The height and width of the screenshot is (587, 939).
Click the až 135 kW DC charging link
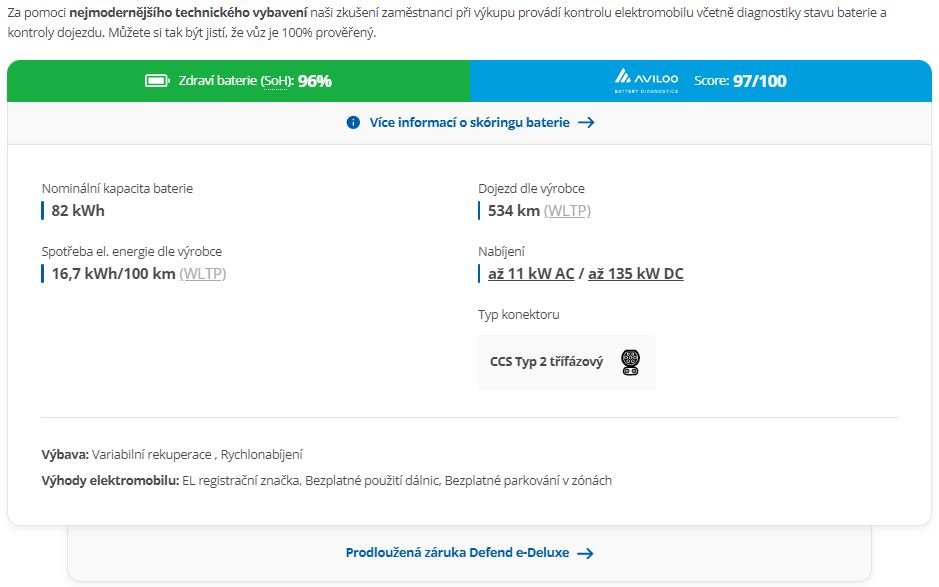pos(635,273)
